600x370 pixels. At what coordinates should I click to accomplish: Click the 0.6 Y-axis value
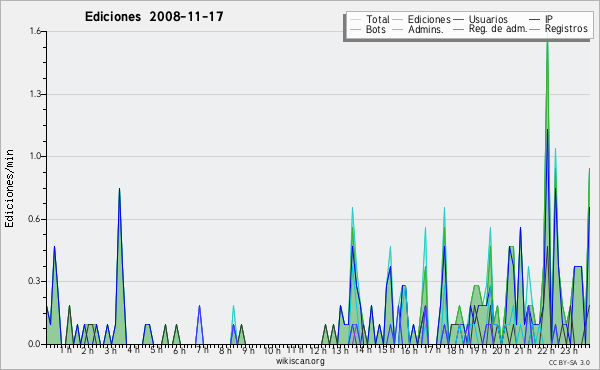pyautogui.click(x=35, y=219)
